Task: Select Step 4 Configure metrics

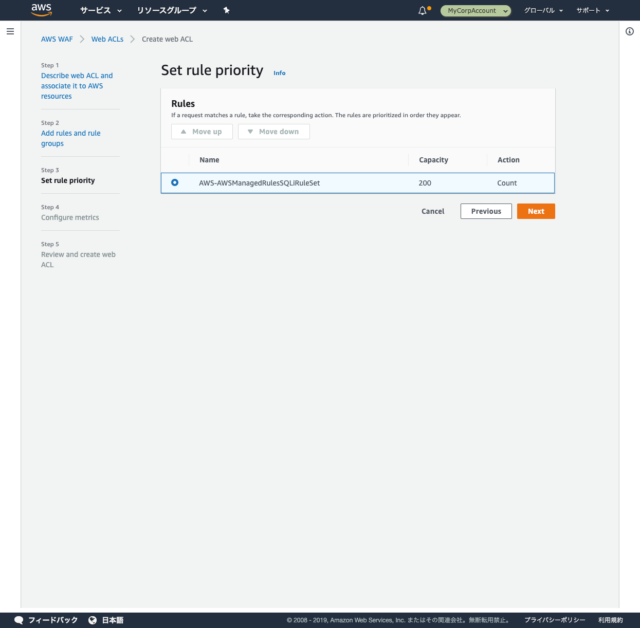Action: click(70, 217)
